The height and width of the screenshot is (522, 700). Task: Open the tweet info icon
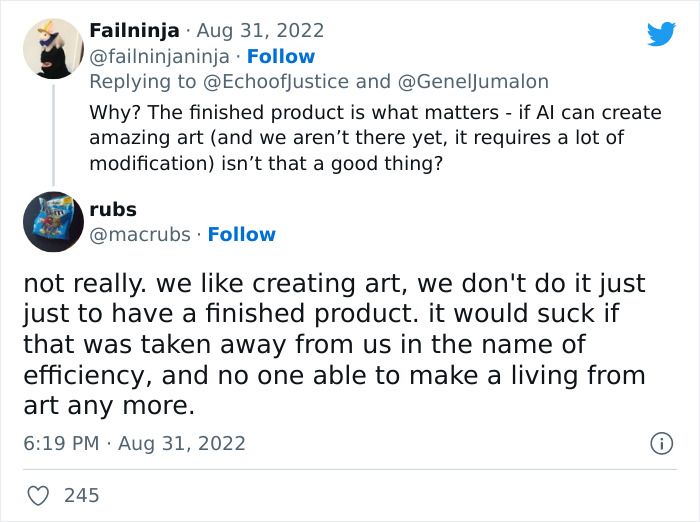pos(660,443)
